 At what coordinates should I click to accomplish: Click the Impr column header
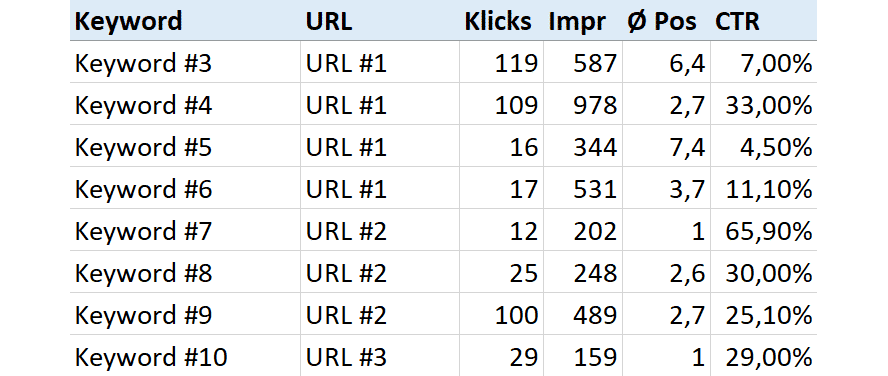583,21
